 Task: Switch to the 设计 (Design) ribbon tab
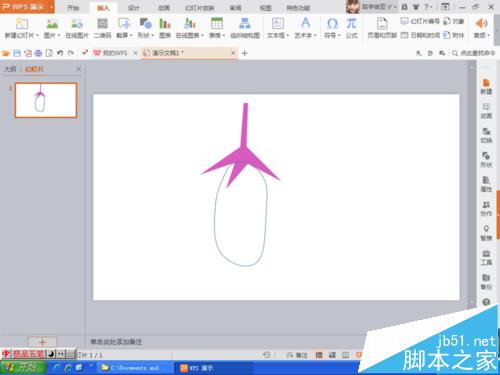pos(133,8)
